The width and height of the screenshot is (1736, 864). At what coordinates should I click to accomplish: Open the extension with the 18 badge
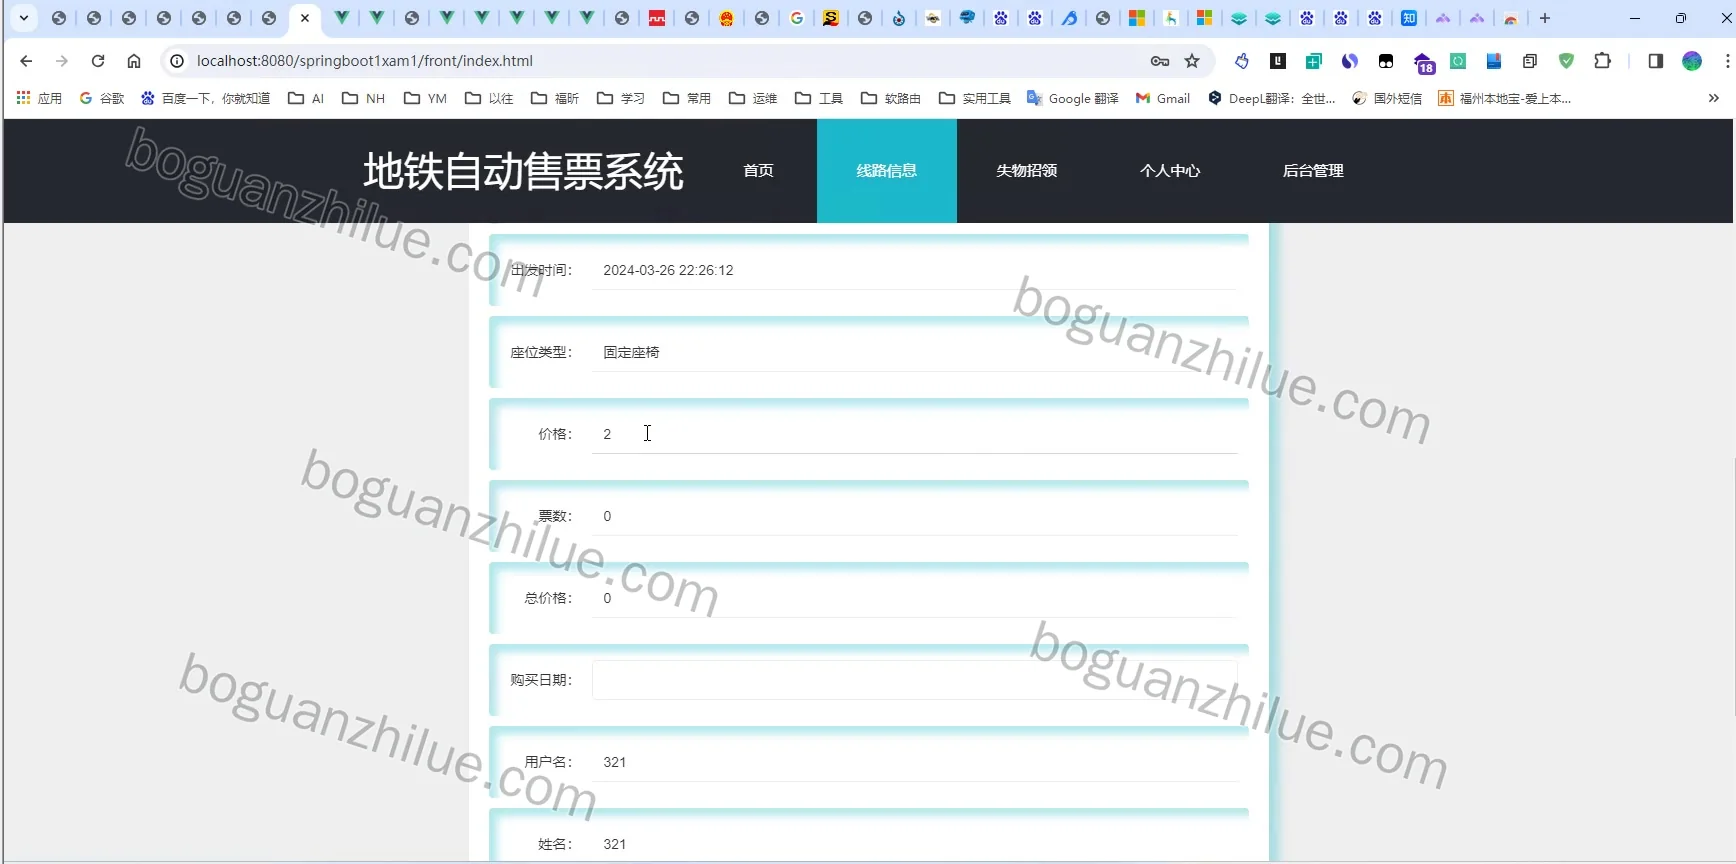pos(1424,63)
